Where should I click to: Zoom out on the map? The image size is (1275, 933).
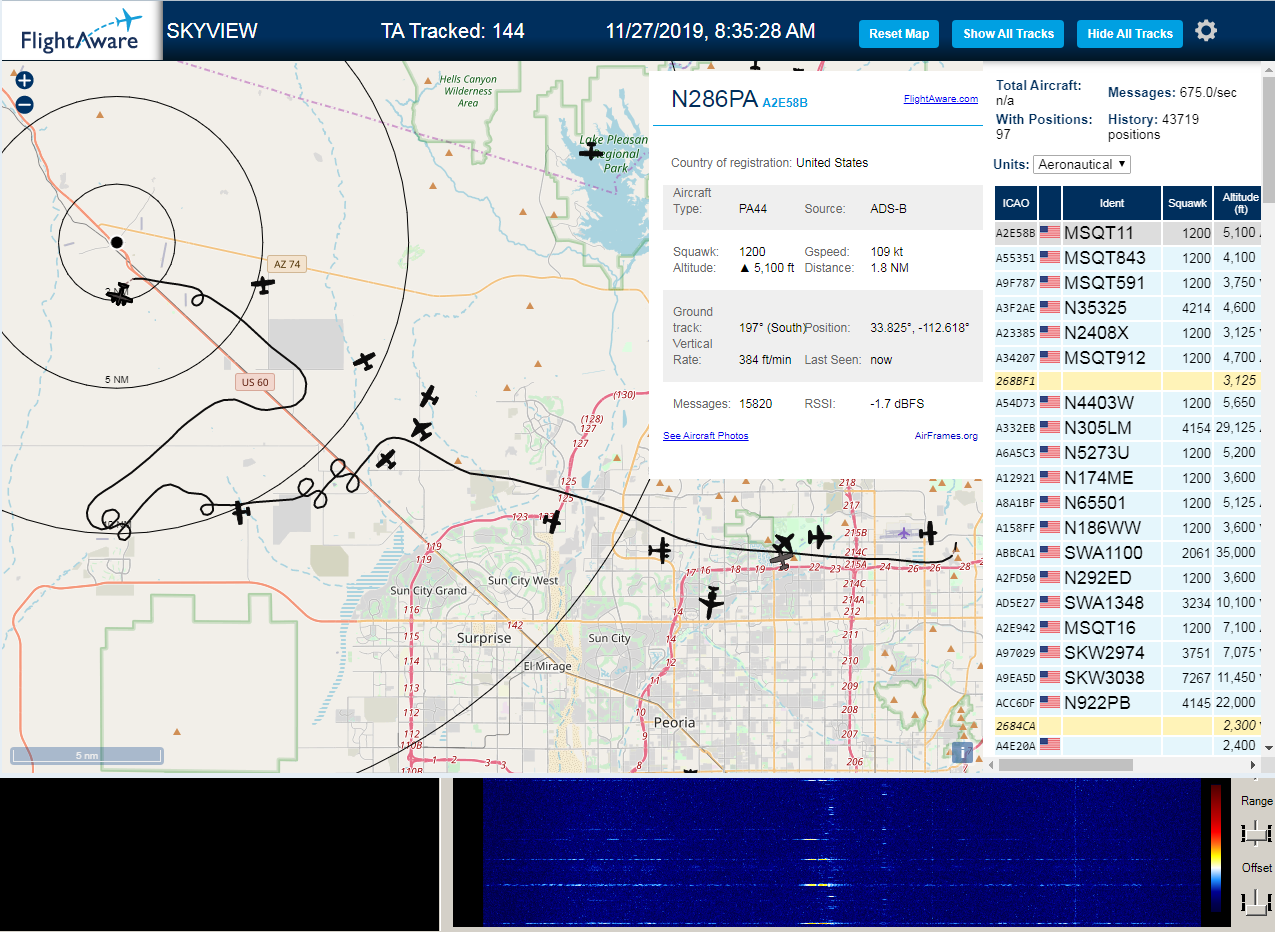point(25,104)
